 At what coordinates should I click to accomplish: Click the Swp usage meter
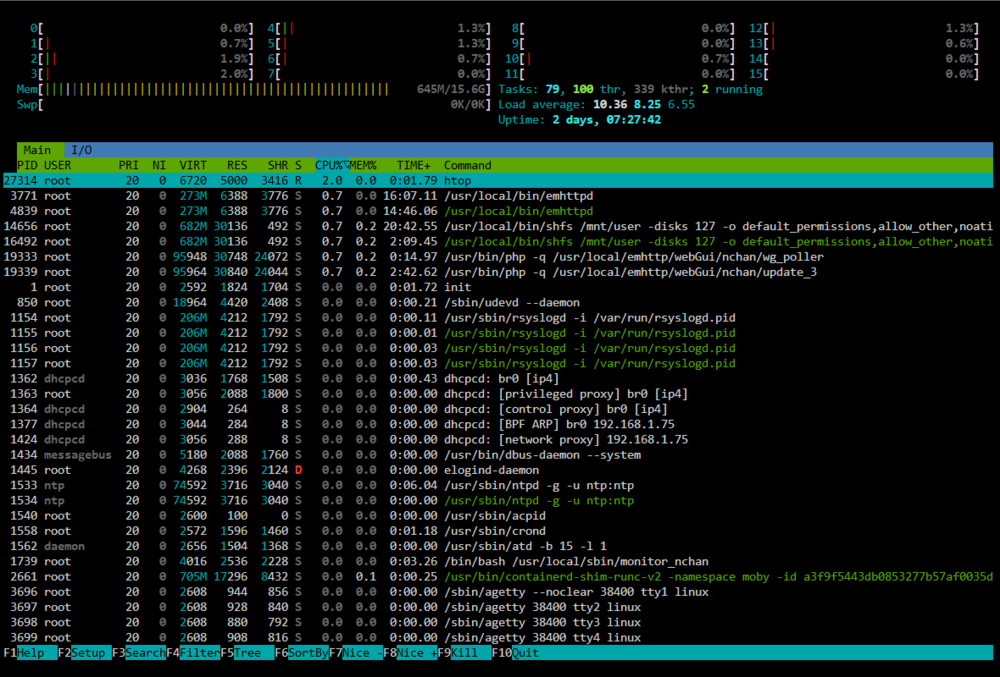pyautogui.click(x=254, y=105)
